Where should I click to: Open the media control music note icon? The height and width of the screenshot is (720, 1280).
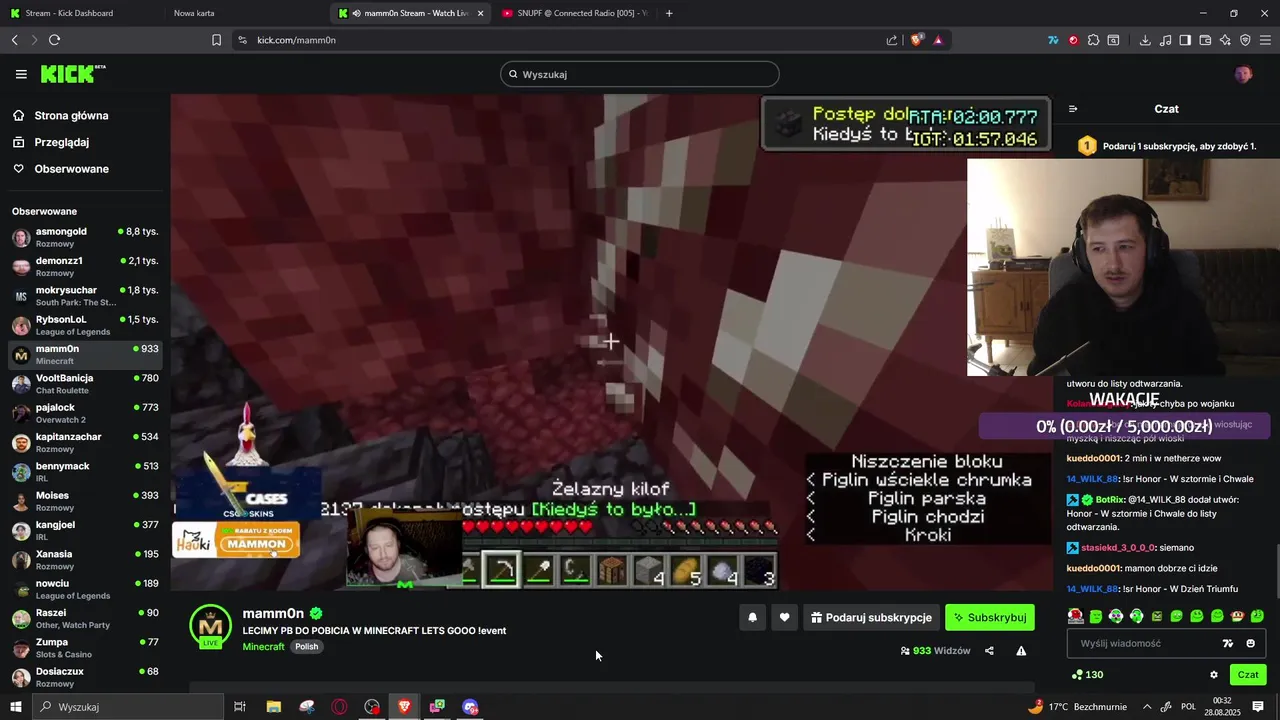[1165, 40]
